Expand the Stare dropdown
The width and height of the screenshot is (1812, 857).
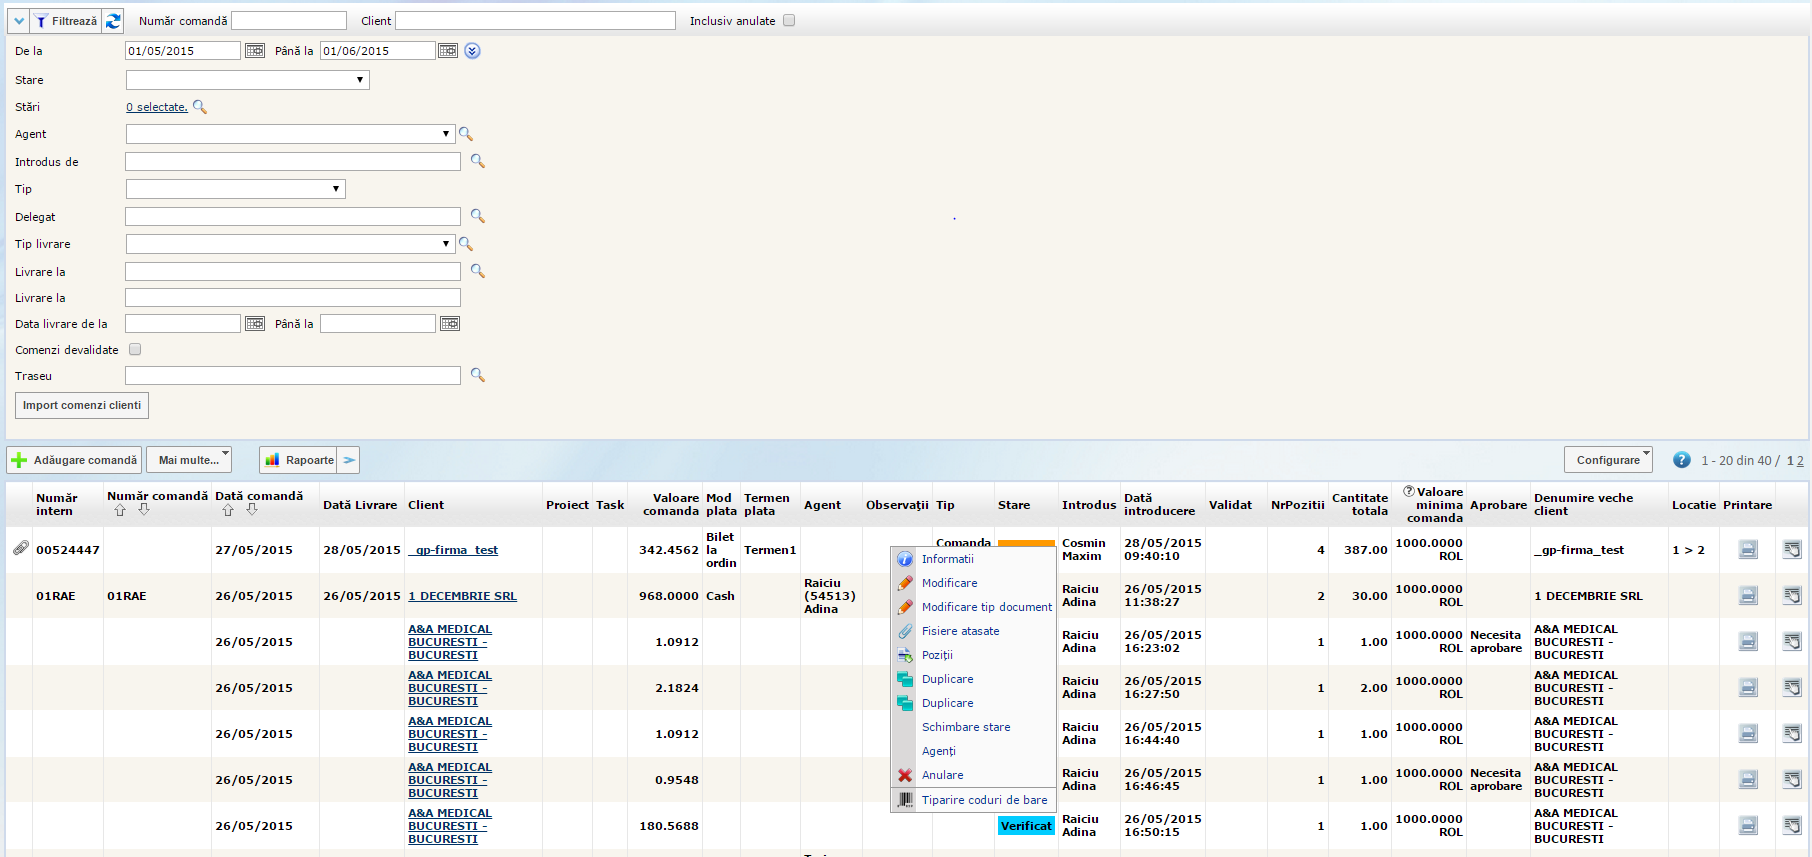click(x=247, y=80)
